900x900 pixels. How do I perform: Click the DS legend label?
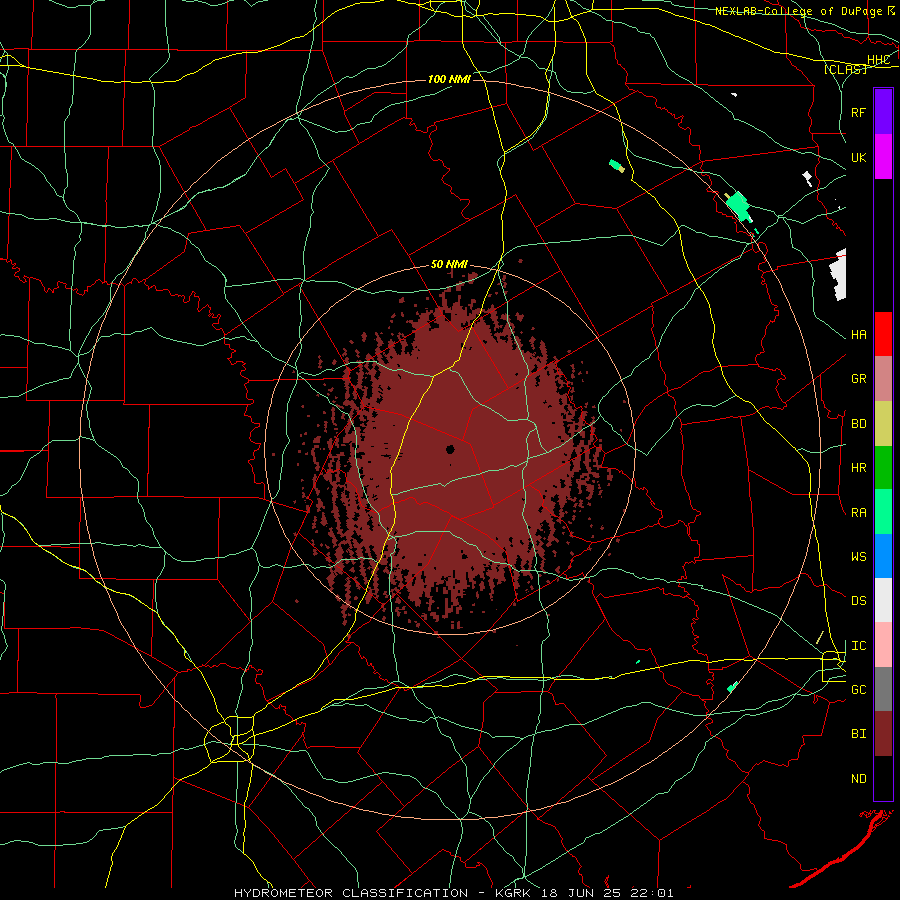click(x=859, y=601)
